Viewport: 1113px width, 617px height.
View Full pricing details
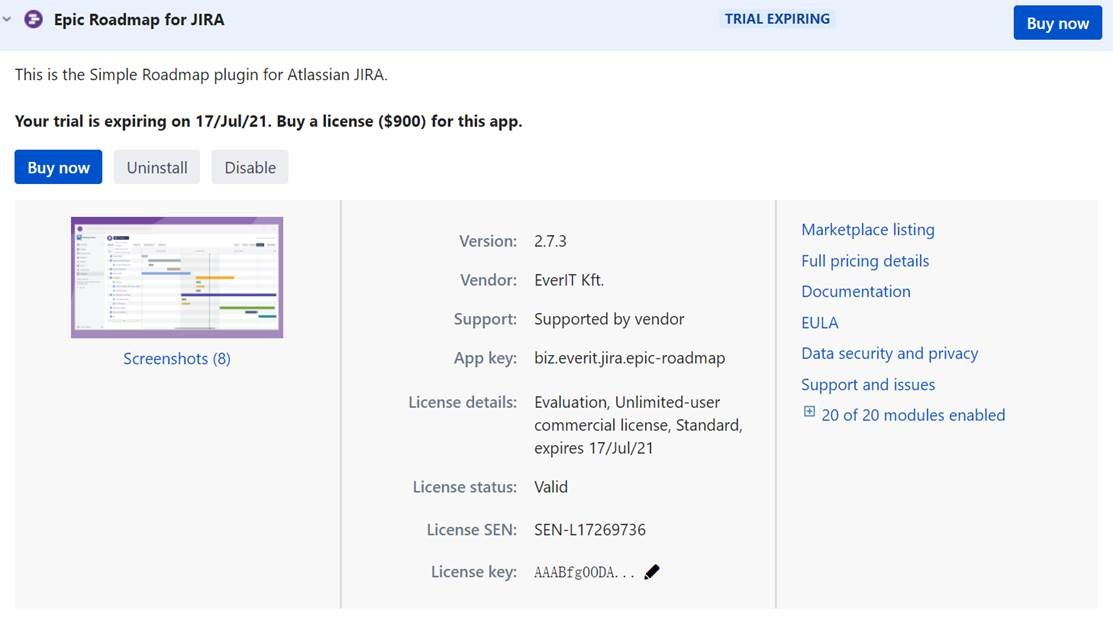(x=865, y=261)
